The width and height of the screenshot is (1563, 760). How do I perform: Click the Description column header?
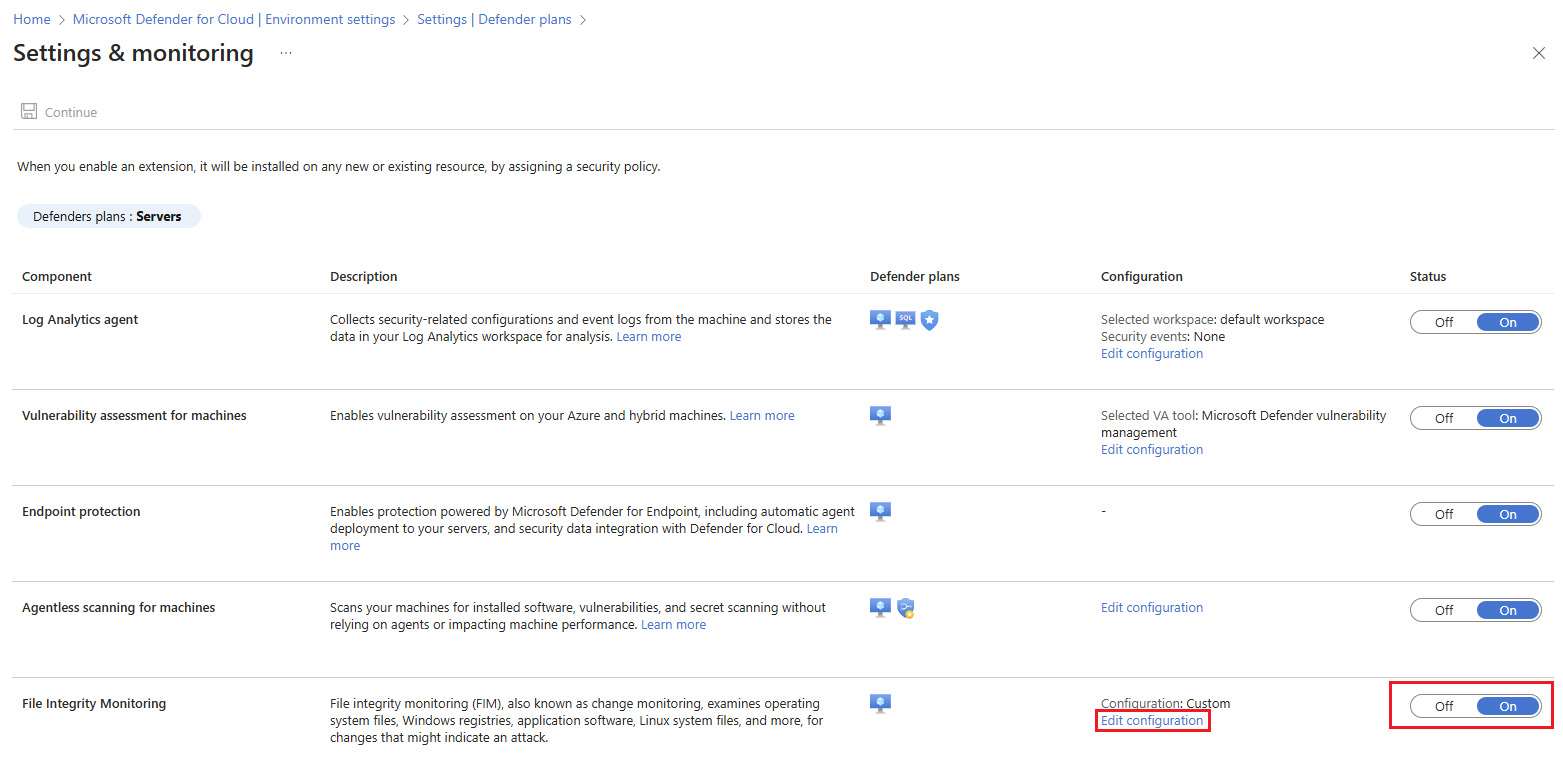pyautogui.click(x=364, y=276)
